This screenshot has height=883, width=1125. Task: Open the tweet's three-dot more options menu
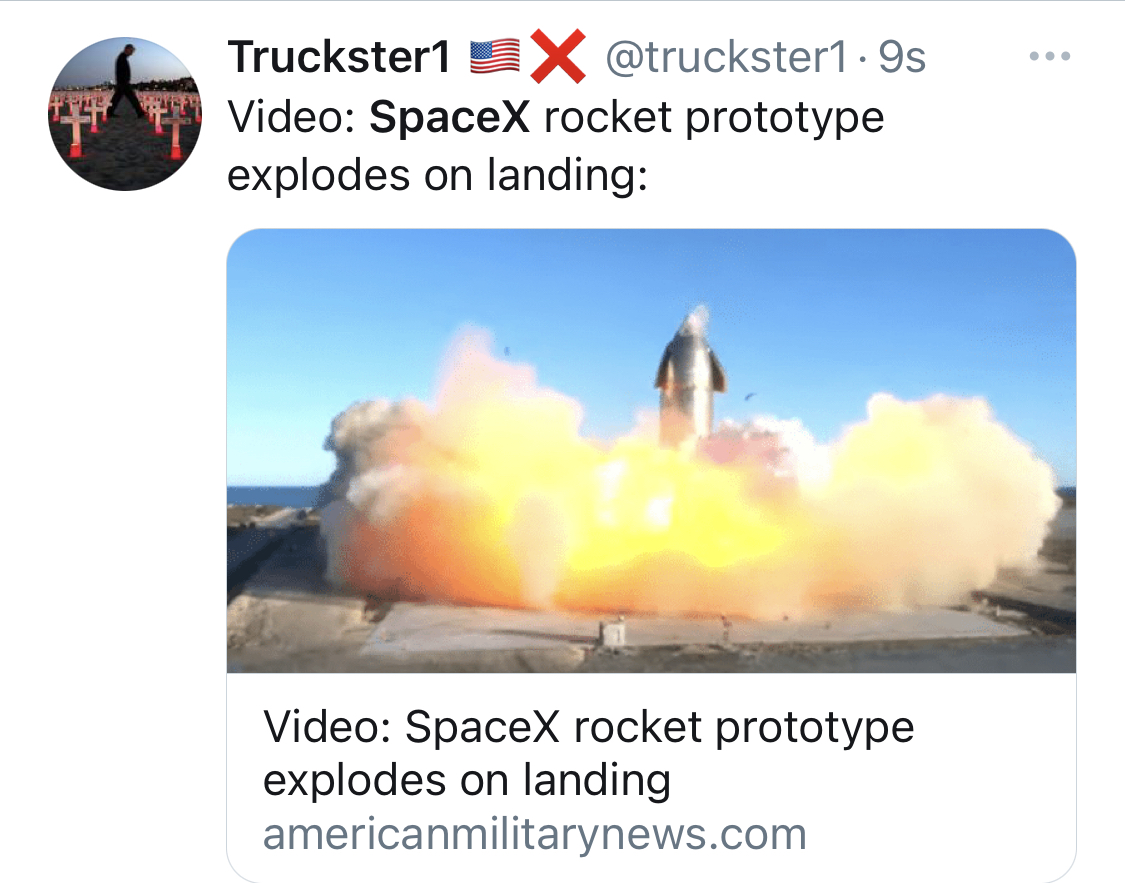pos(1050,56)
